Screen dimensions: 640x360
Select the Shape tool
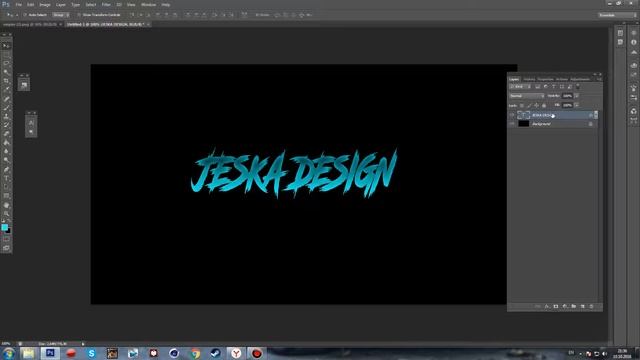pos(6,196)
